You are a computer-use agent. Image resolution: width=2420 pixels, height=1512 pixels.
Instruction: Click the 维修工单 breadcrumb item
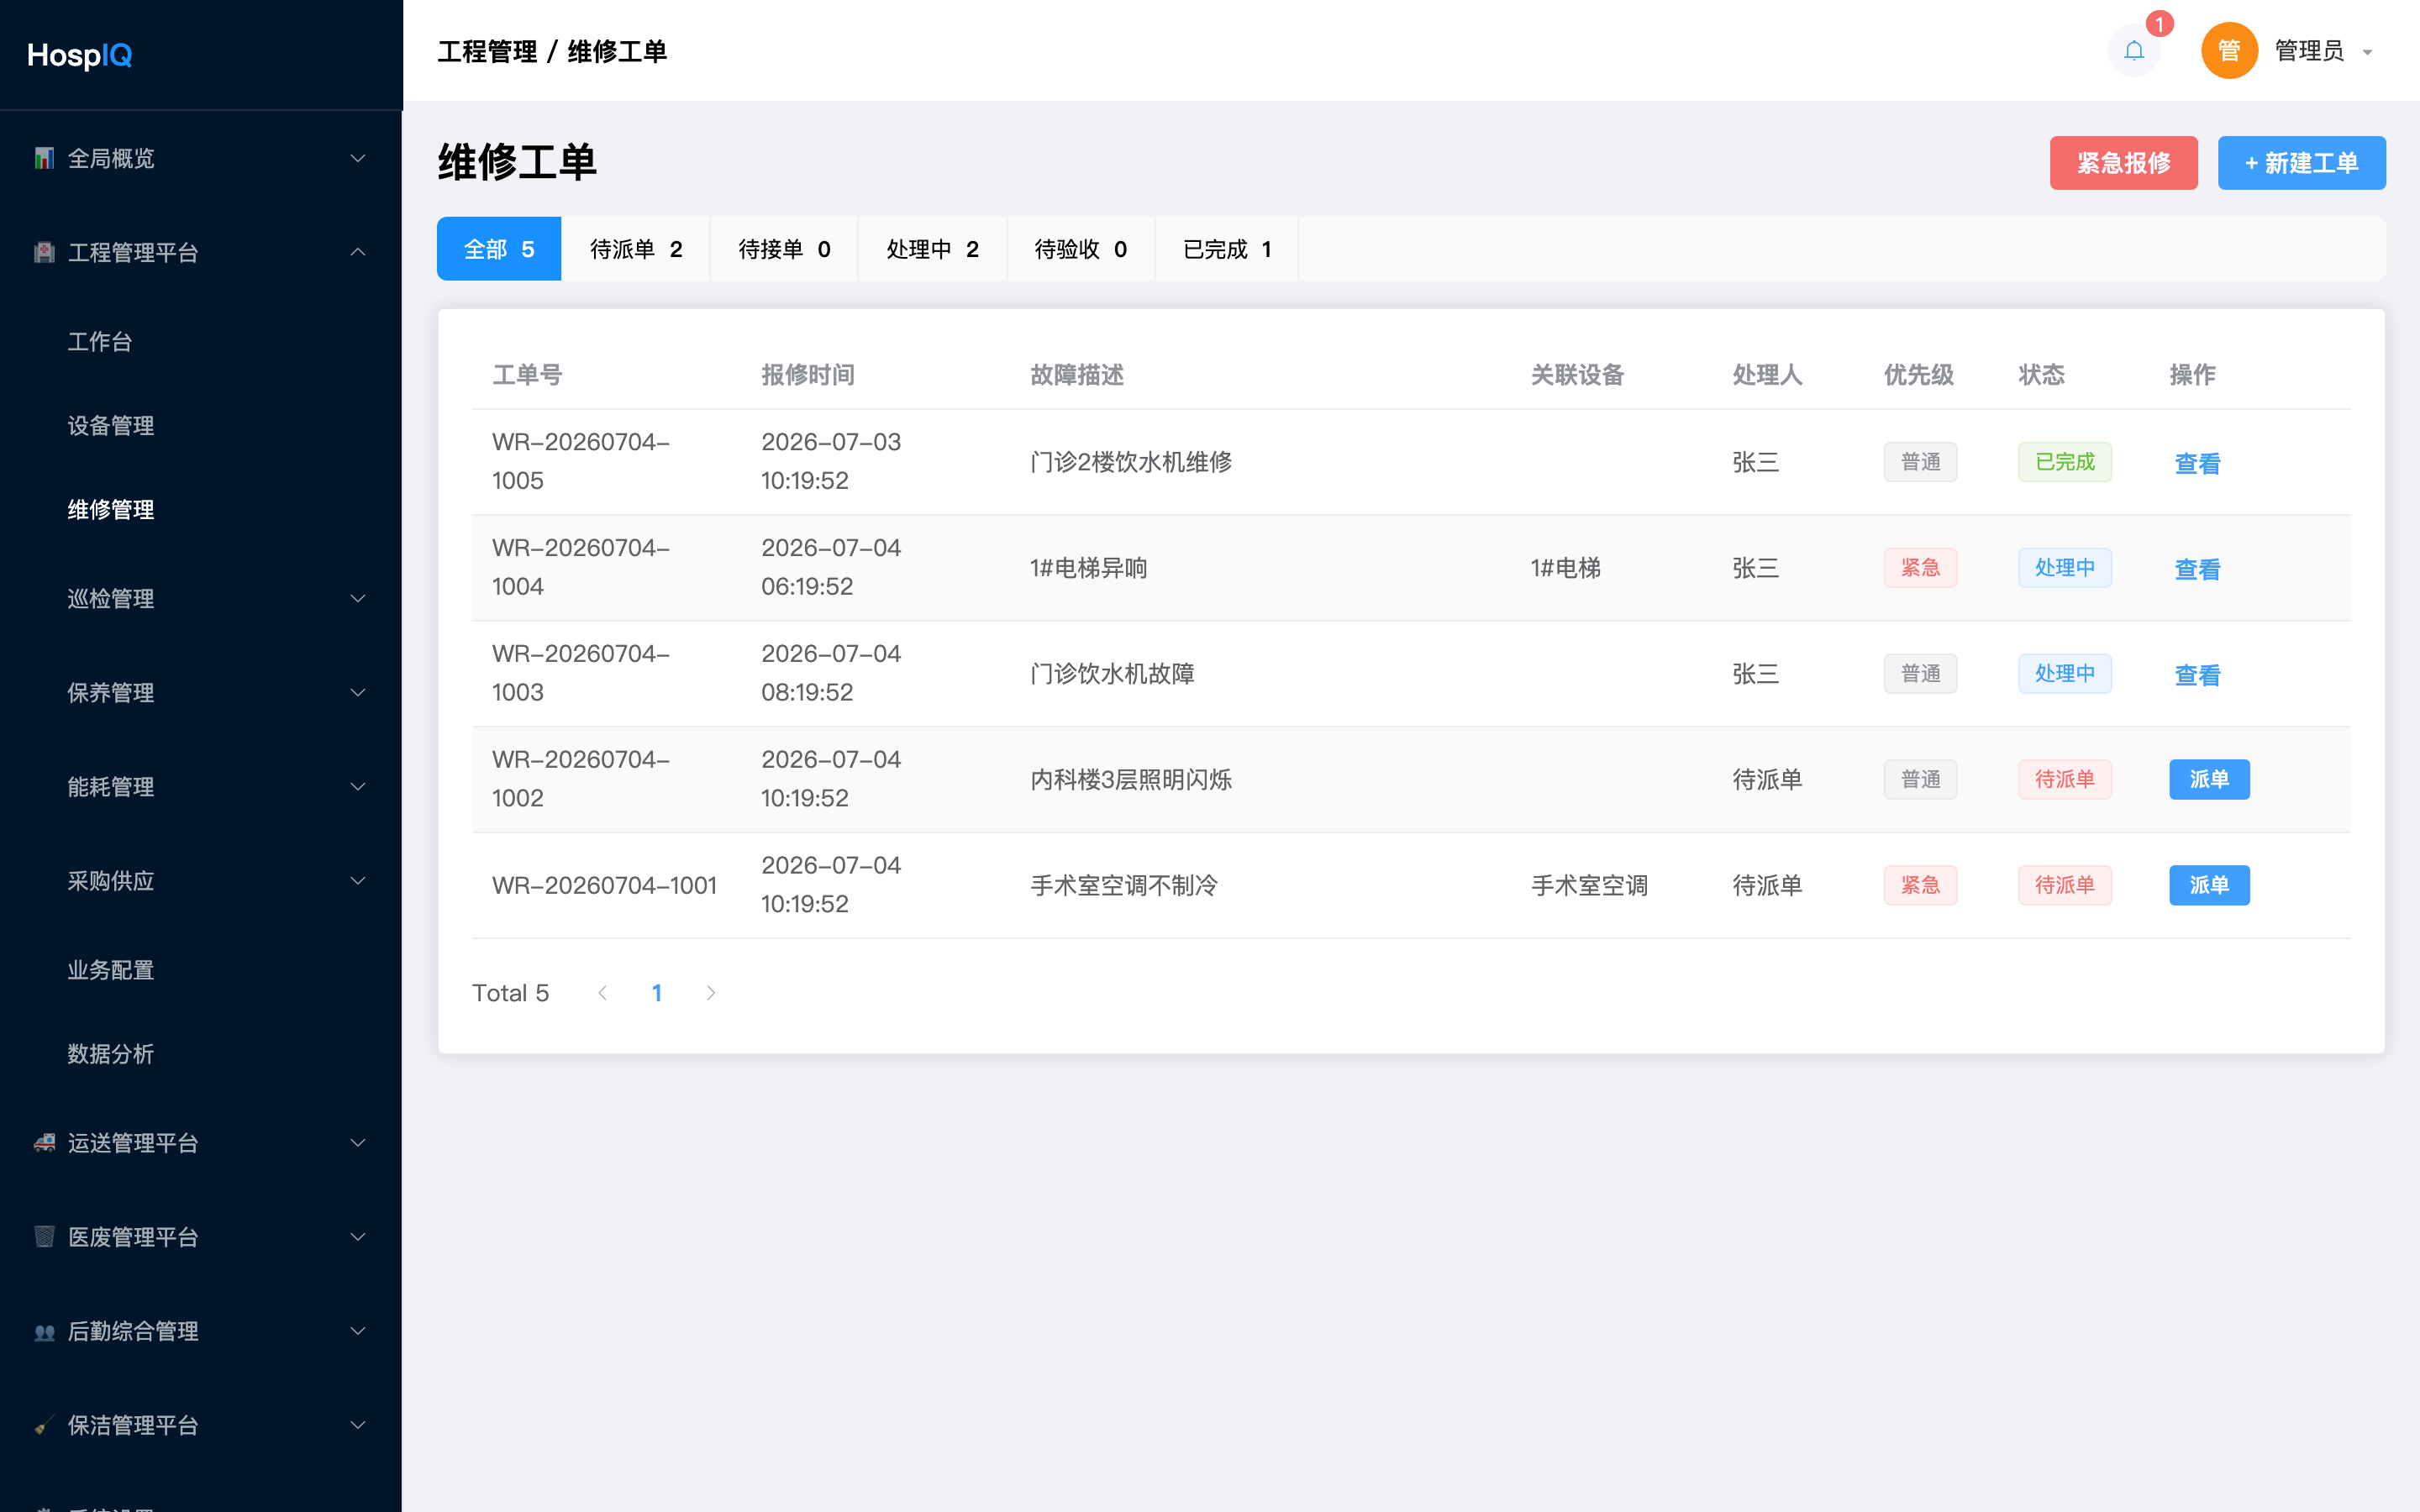click(x=617, y=51)
